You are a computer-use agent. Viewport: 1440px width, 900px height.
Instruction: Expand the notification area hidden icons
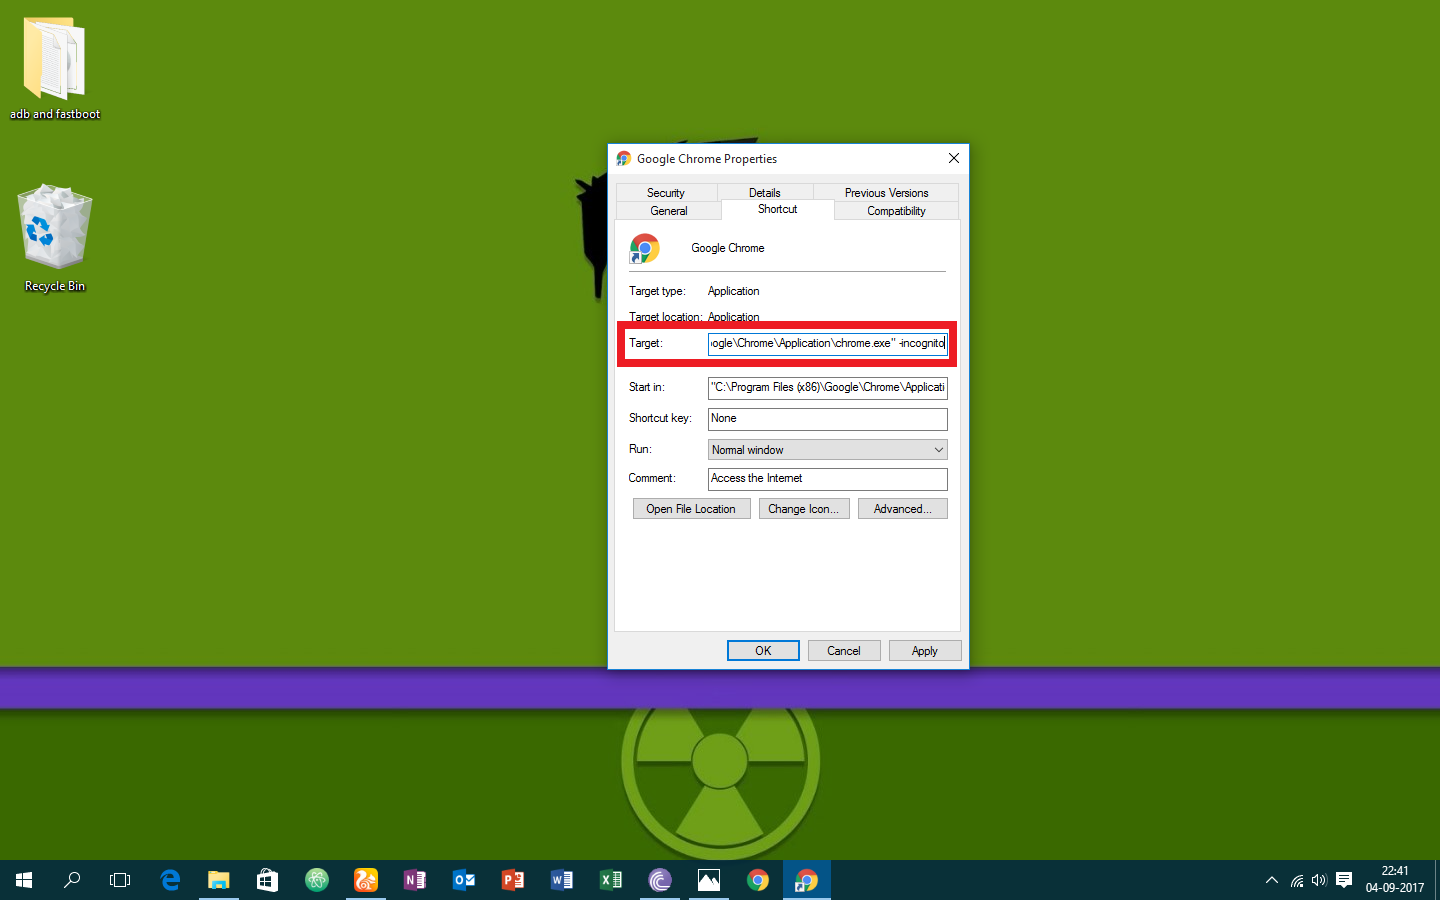coord(1271,880)
